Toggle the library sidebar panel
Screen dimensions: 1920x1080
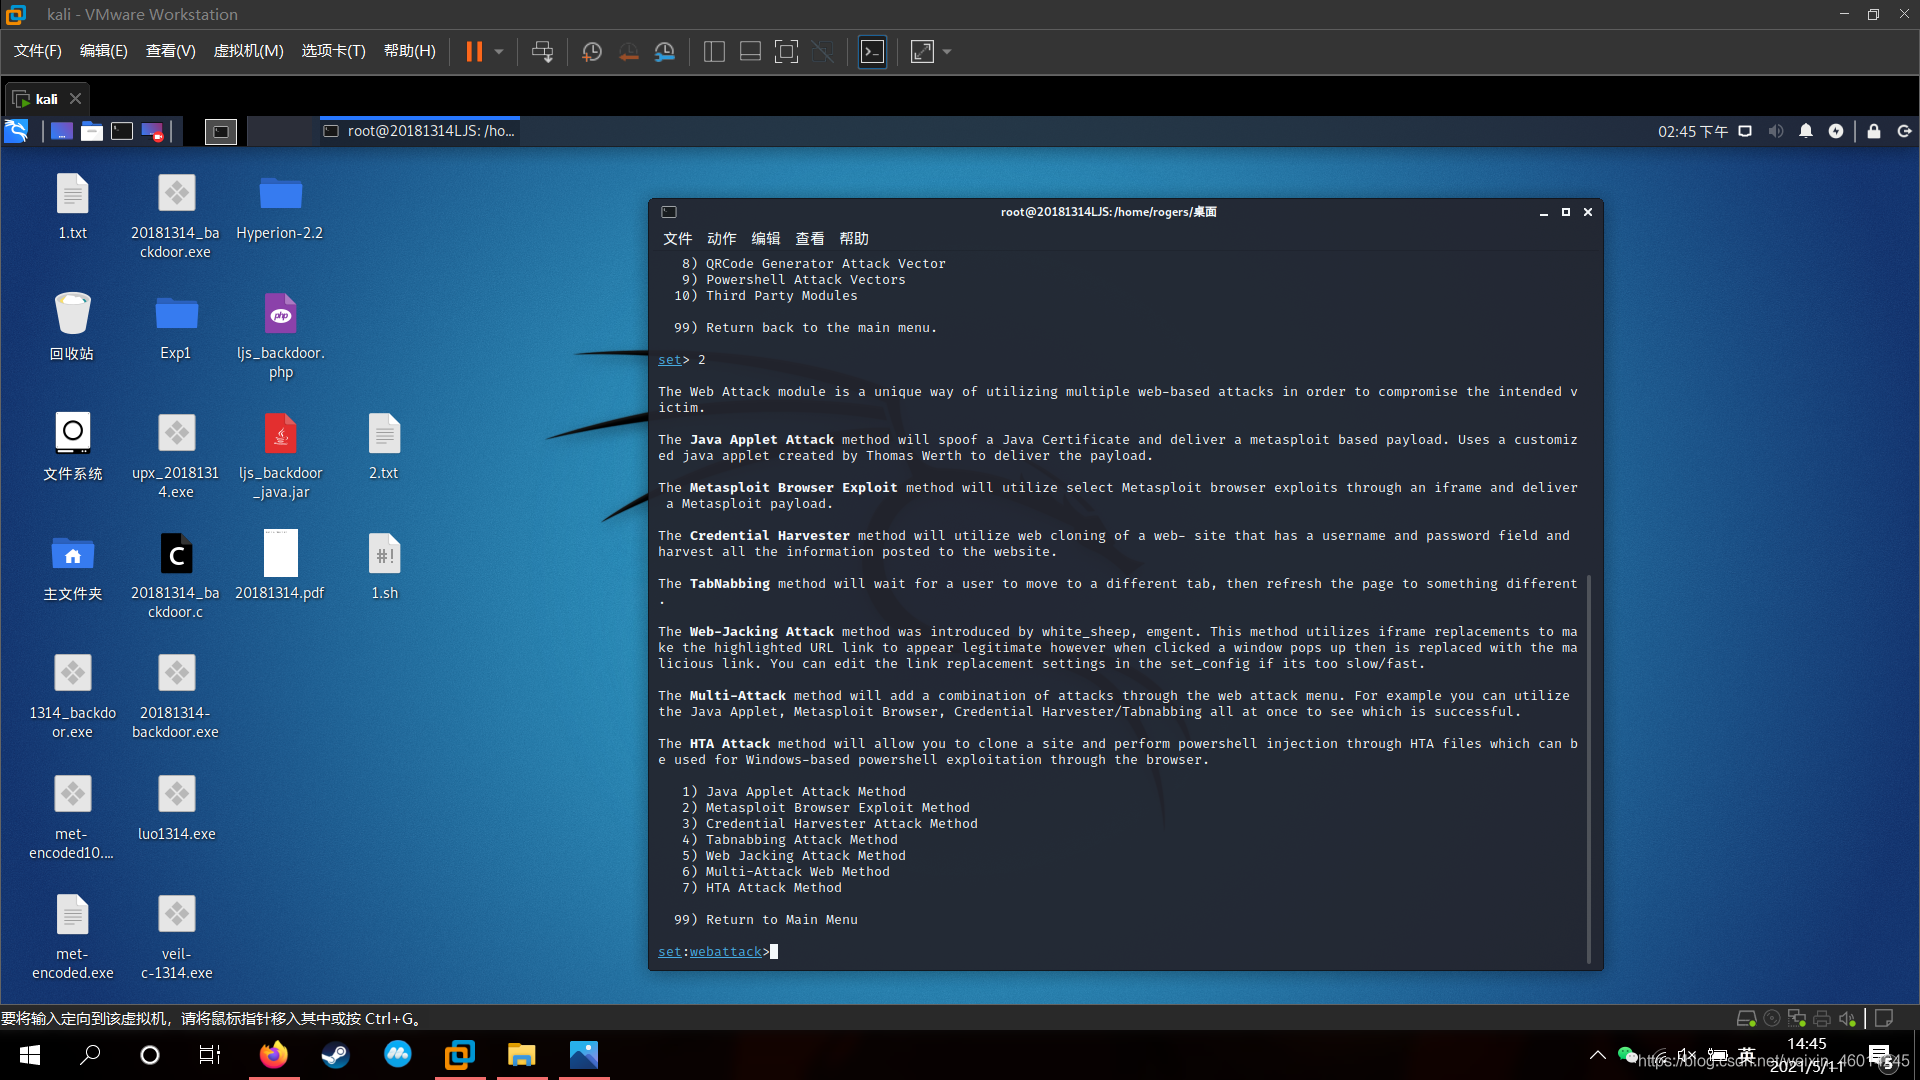[x=714, y=52]
